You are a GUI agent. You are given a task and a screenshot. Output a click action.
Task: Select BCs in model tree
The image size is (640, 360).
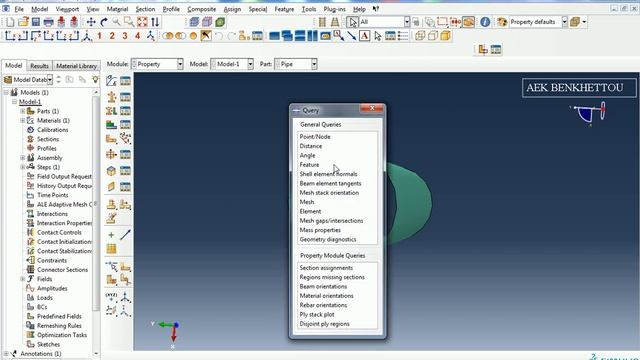tap(42, 307)
